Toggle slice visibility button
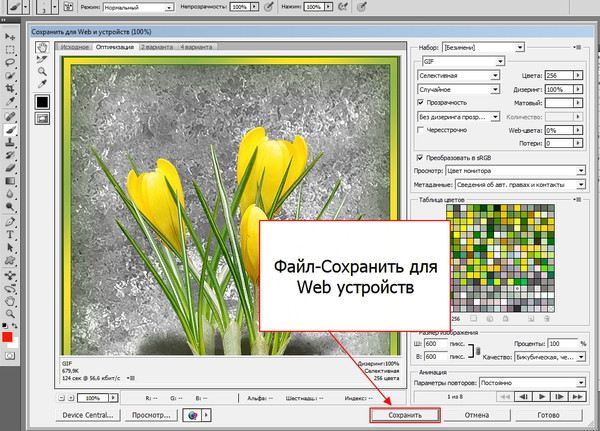 point(42,119)
